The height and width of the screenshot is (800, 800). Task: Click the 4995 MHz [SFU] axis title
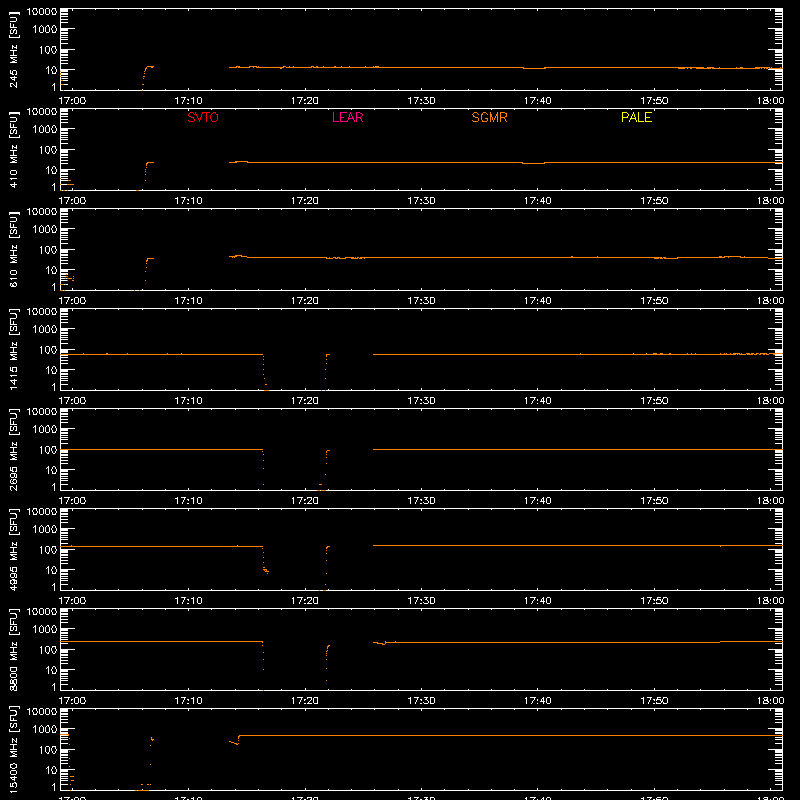(14, 549)
